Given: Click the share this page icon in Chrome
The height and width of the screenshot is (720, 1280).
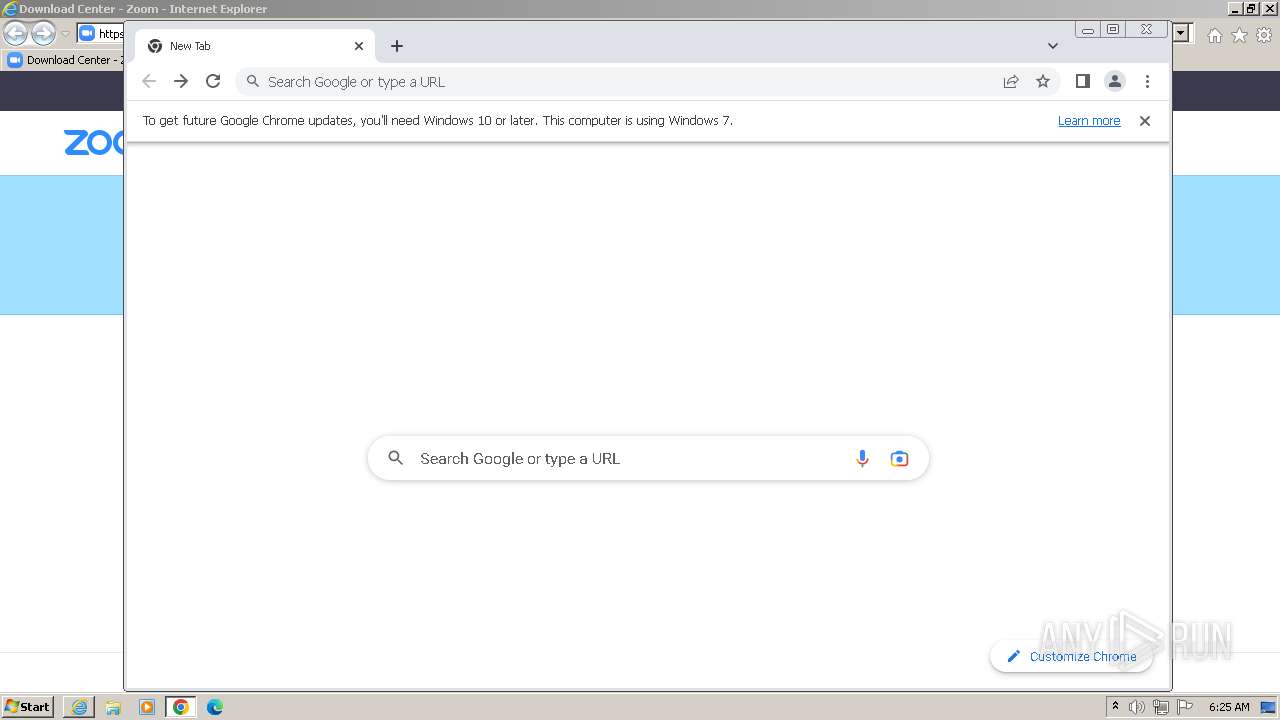Looking at the screenshot, I should coord(1011,81).
